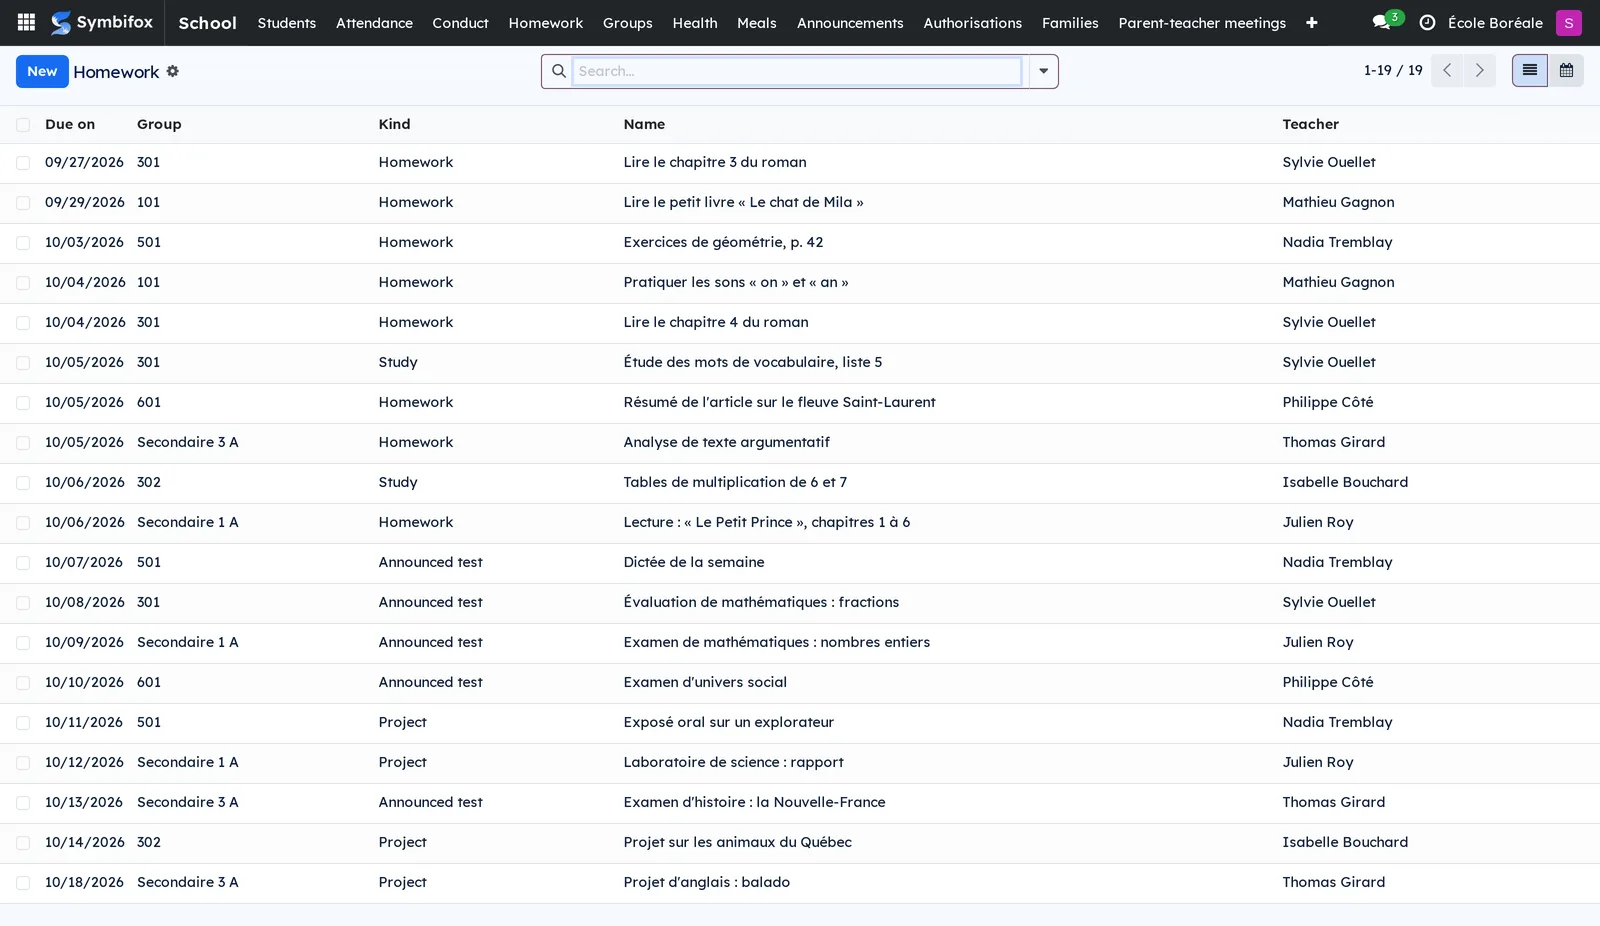
Task: Click the magnifying glass search icon
Action: click(558, 71)
